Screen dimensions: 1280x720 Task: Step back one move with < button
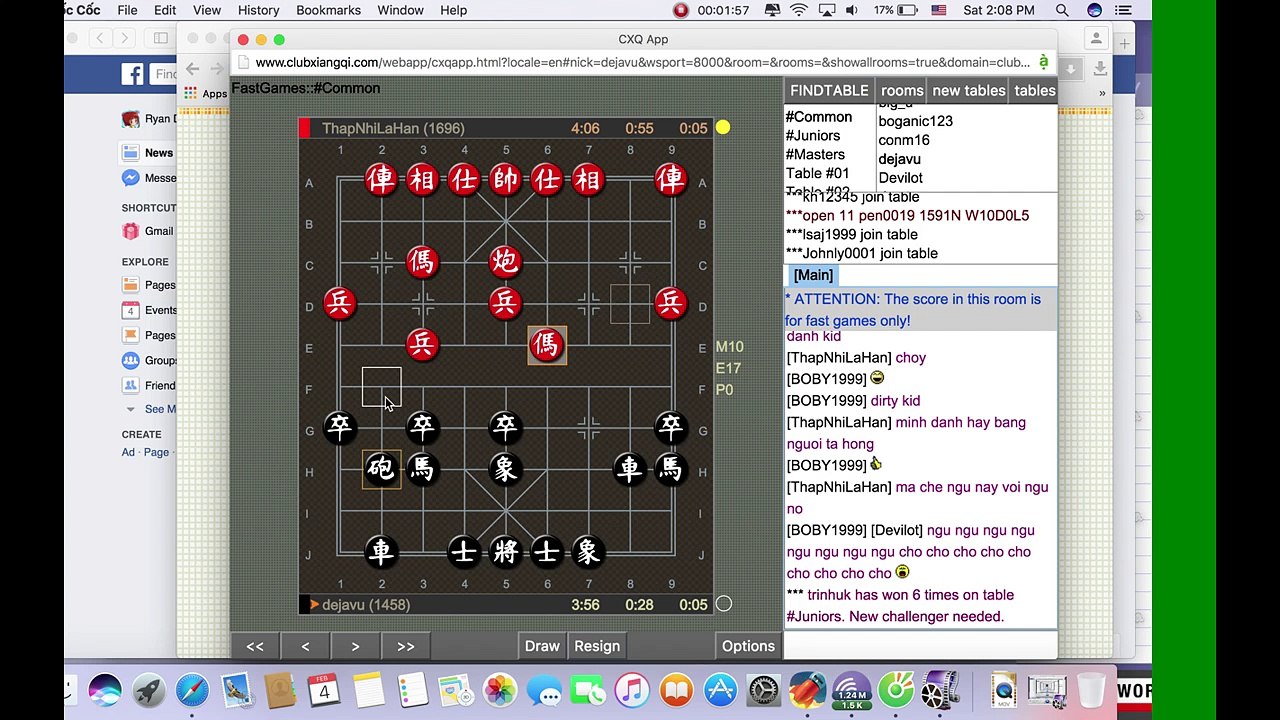click(305, 646)
